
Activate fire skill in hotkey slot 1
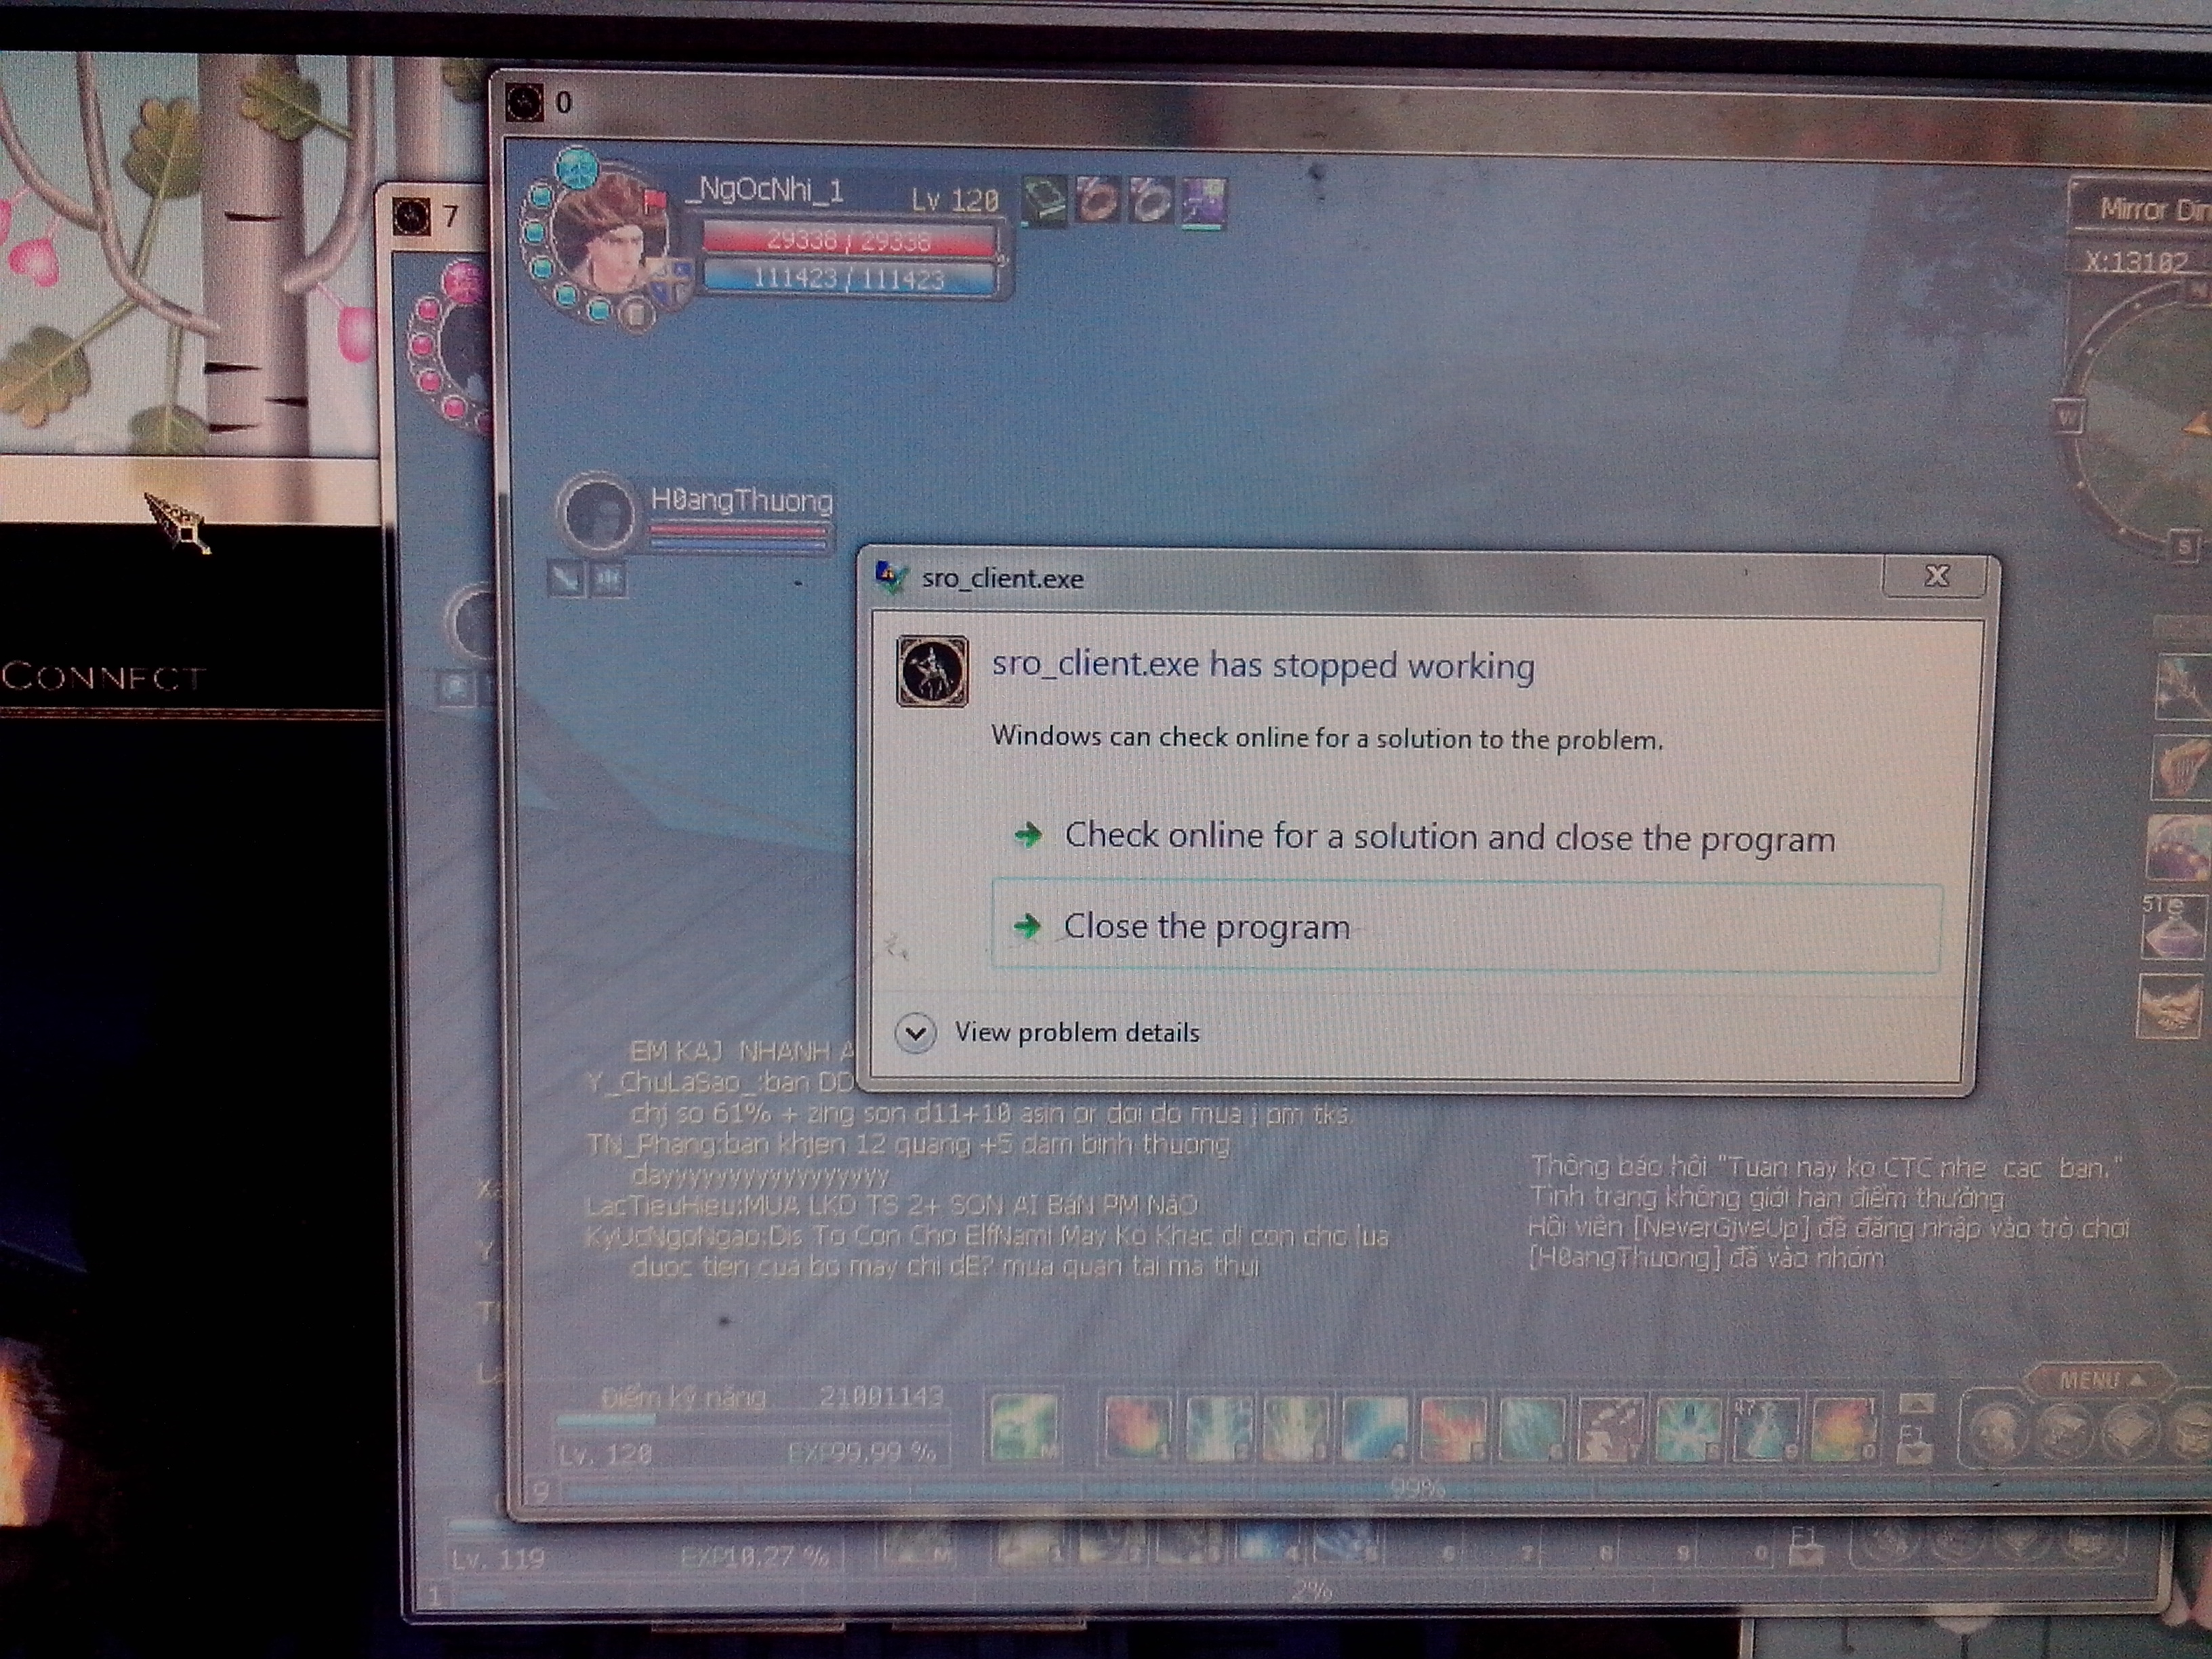click(x=1138, y=1427)
